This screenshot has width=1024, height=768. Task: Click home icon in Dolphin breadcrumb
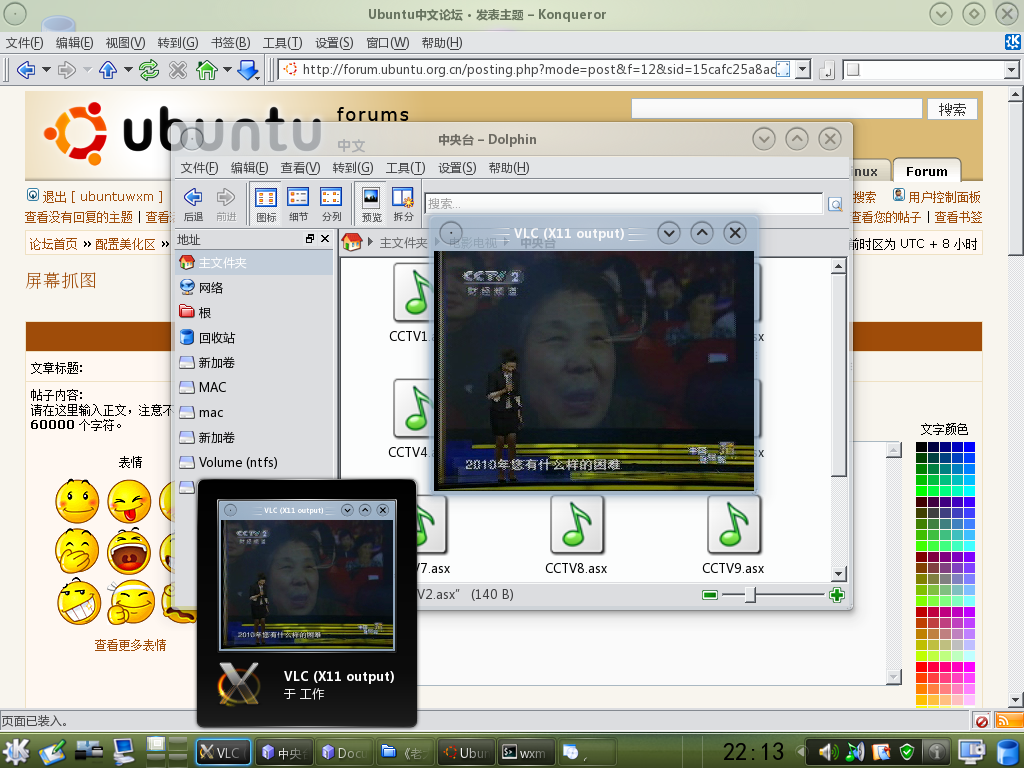(351, 242)
